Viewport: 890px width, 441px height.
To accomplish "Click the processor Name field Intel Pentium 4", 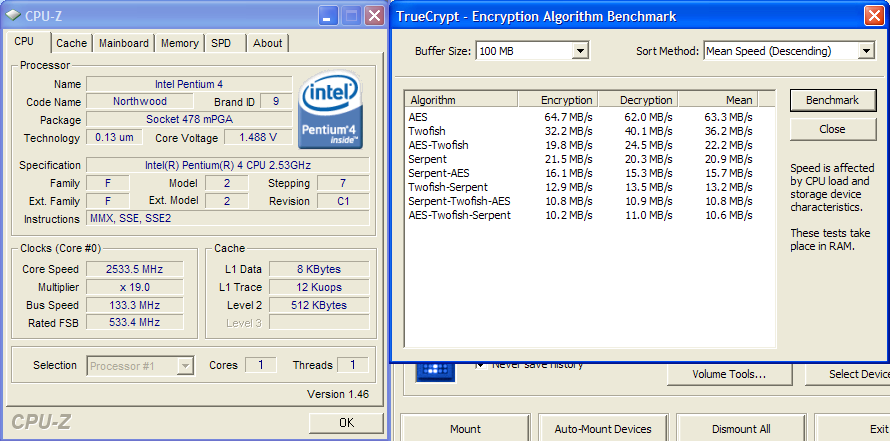I will (189, 84).
